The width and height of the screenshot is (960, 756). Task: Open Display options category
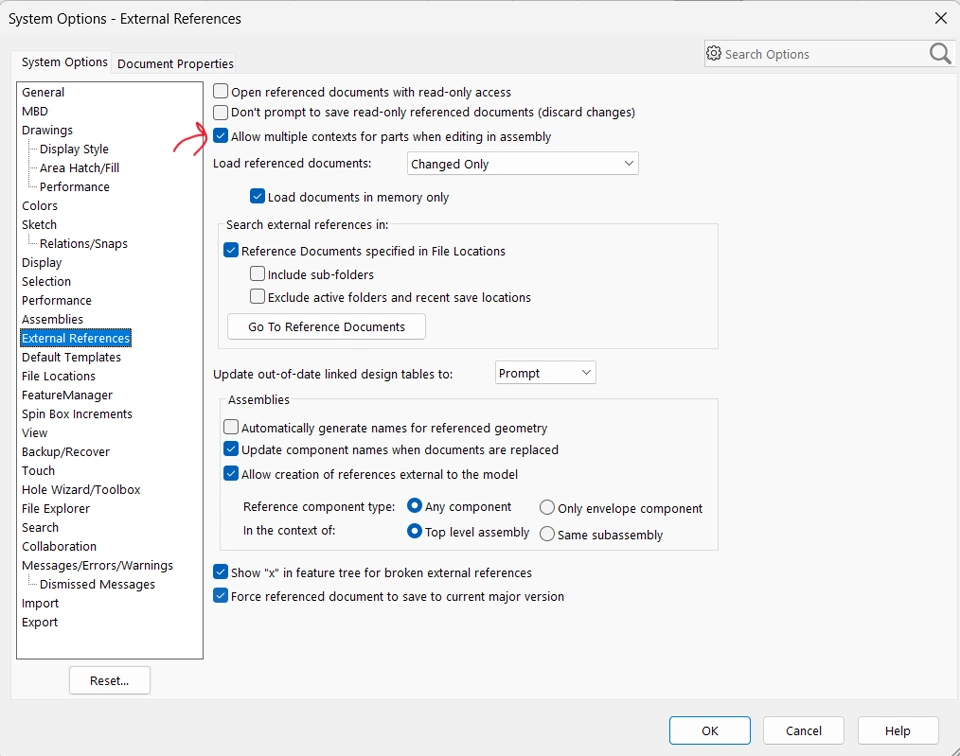(42, 263)
